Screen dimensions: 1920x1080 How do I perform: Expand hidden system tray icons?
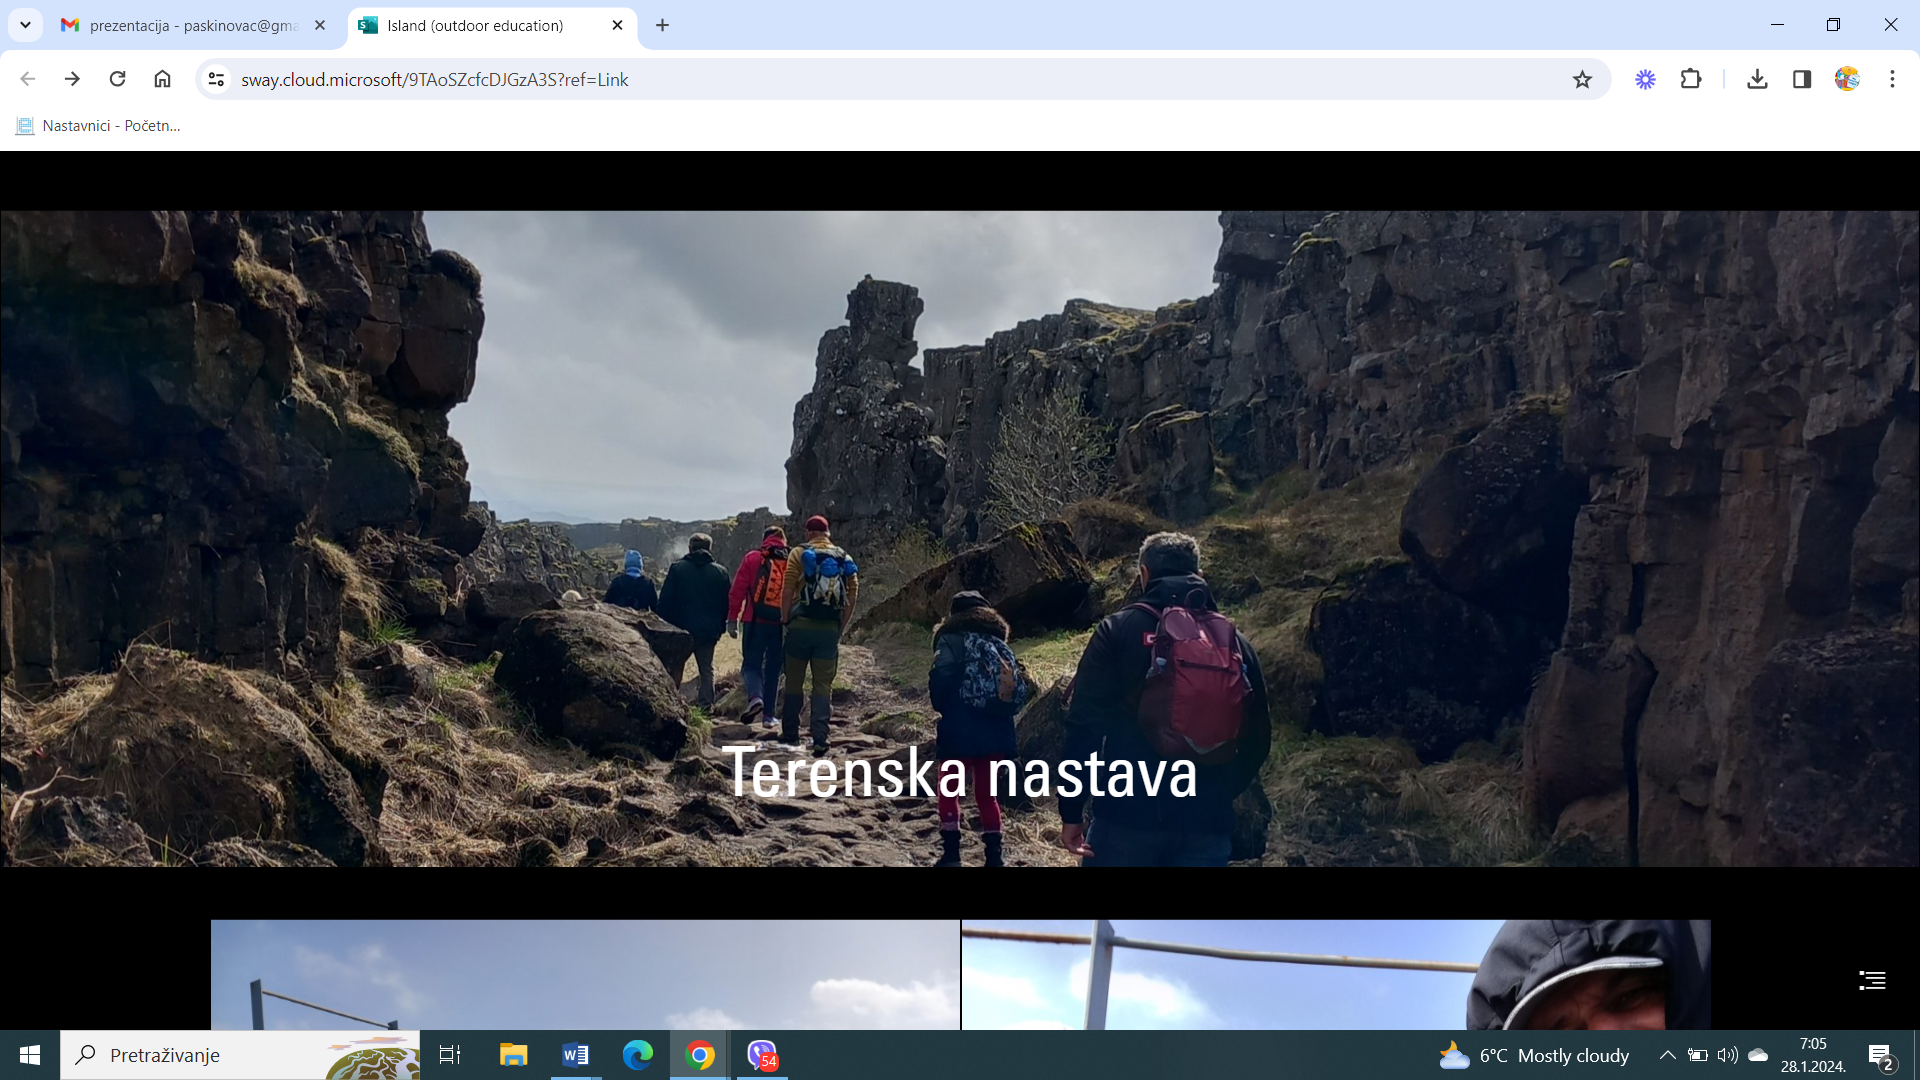coord(1667,1055)
